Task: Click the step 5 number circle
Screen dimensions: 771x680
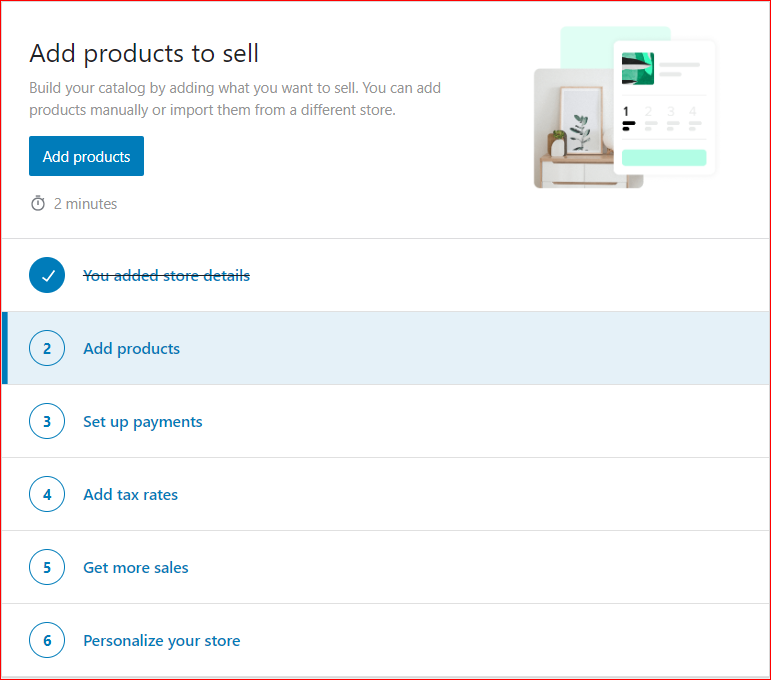Action: (x=47, y=568)
